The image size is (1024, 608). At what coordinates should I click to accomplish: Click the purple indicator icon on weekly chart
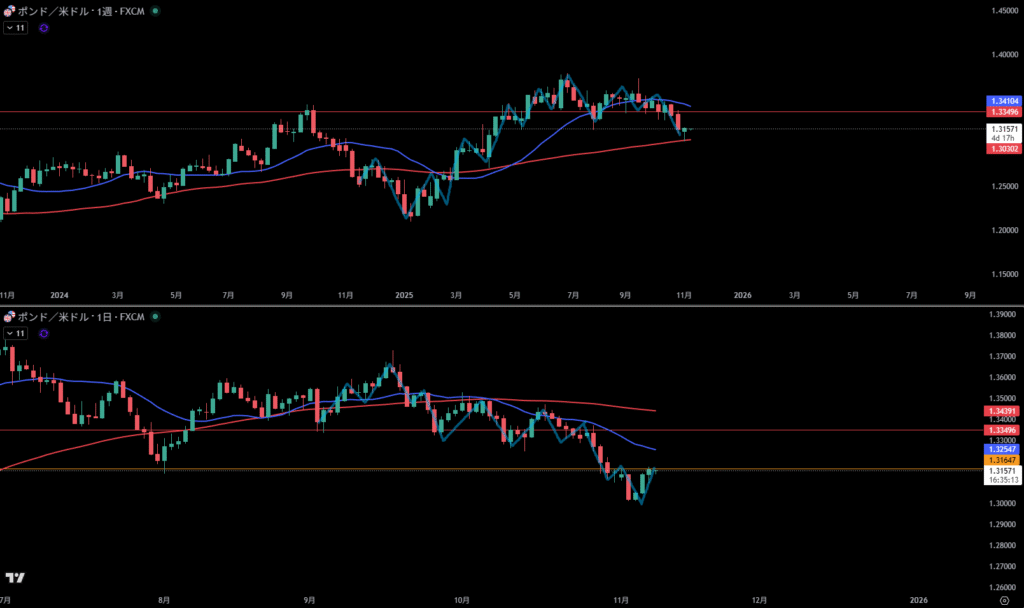click(x=44, y=28)
